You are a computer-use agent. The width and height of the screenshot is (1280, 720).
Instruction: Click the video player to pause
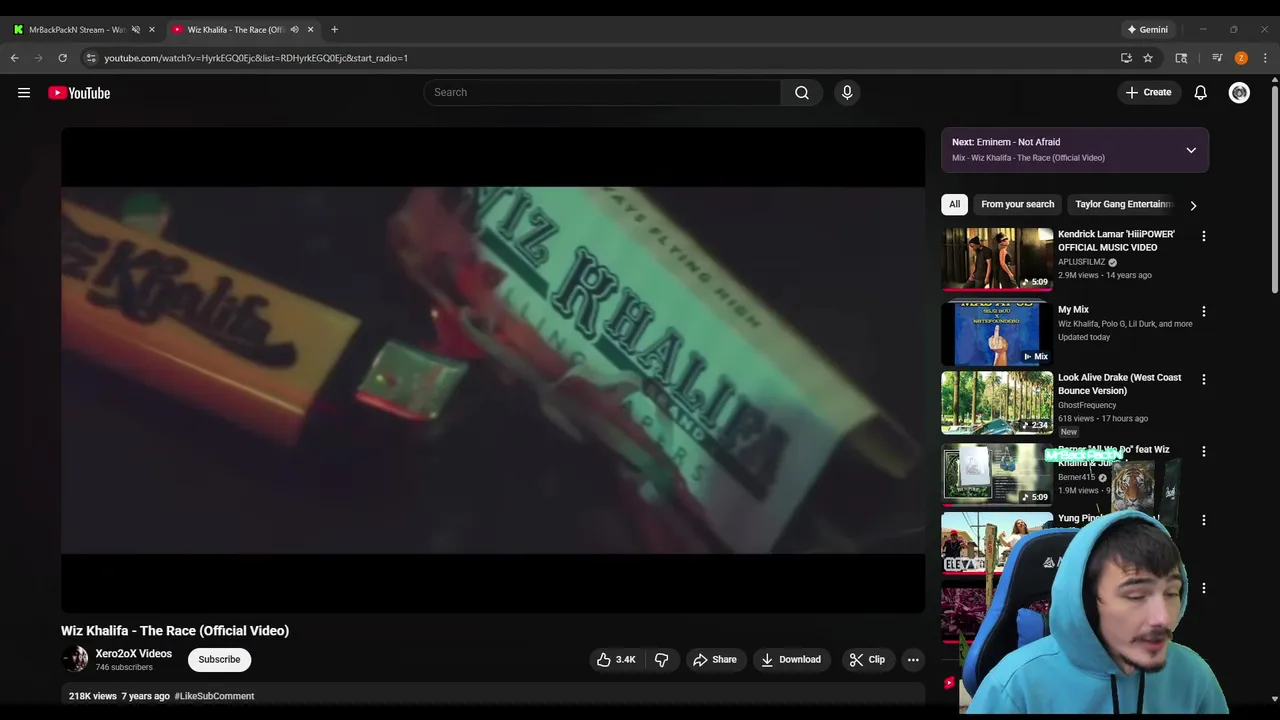coord(493,370)
